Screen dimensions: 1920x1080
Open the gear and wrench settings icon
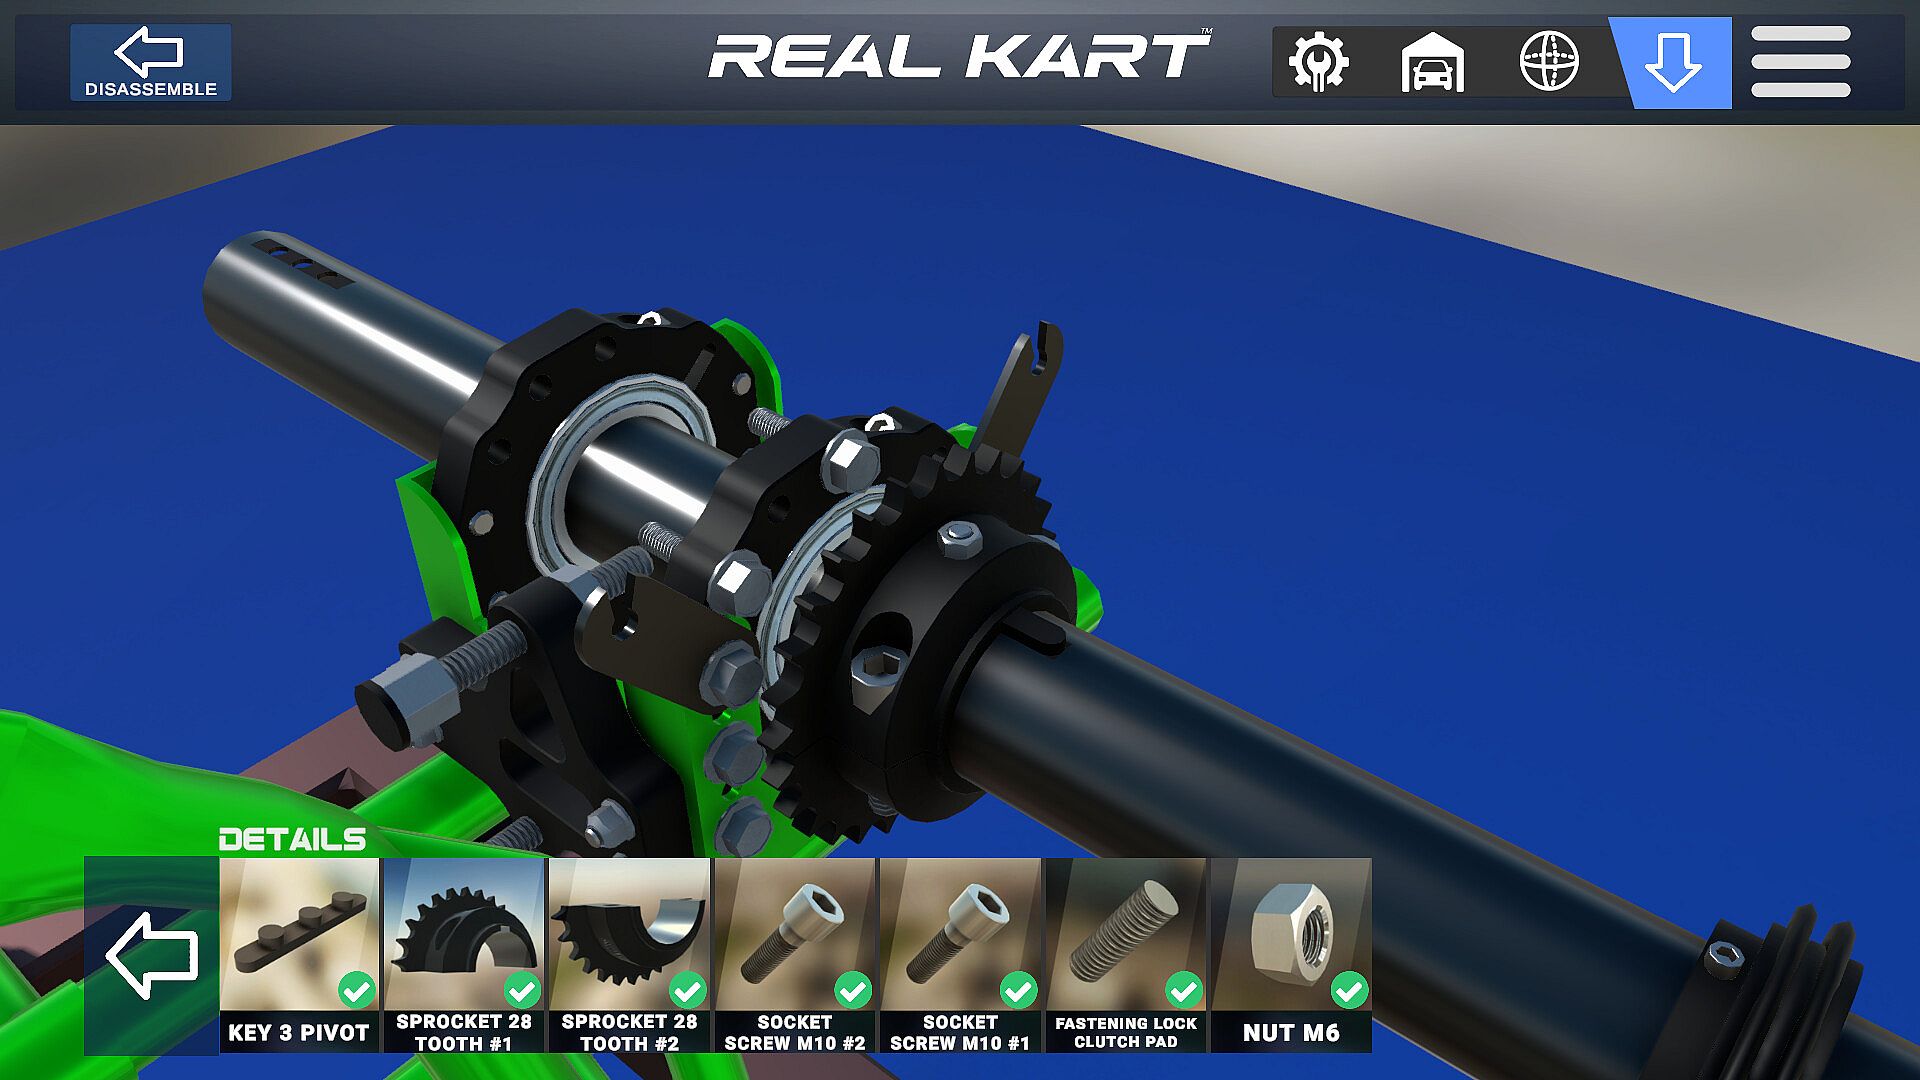coord(1318,62)
